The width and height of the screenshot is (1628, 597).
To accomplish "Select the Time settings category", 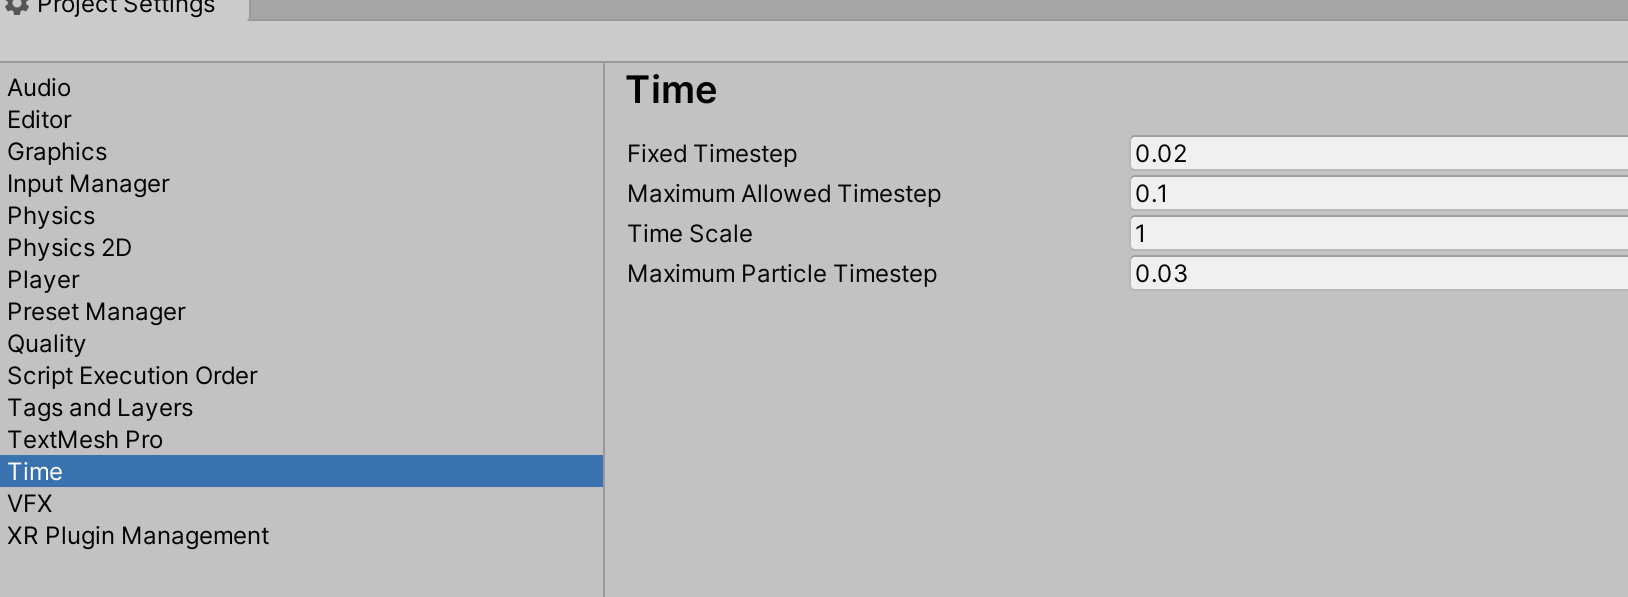I will (x=35, y=471).
